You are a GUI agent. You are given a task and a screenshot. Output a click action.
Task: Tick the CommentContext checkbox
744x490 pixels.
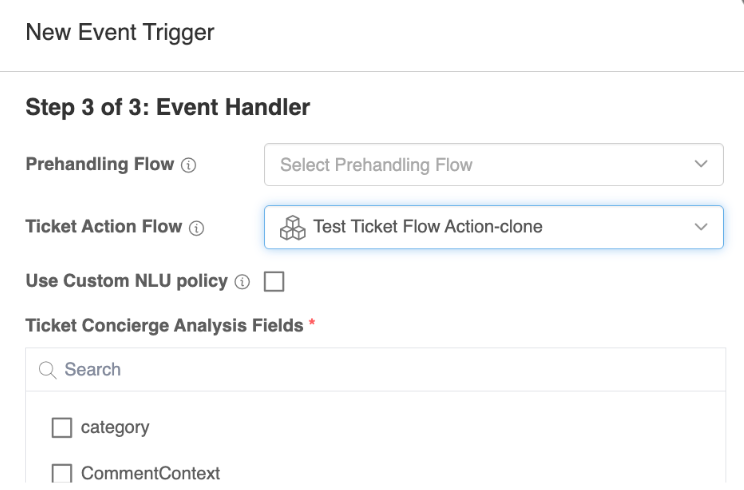tap(62, 473)
